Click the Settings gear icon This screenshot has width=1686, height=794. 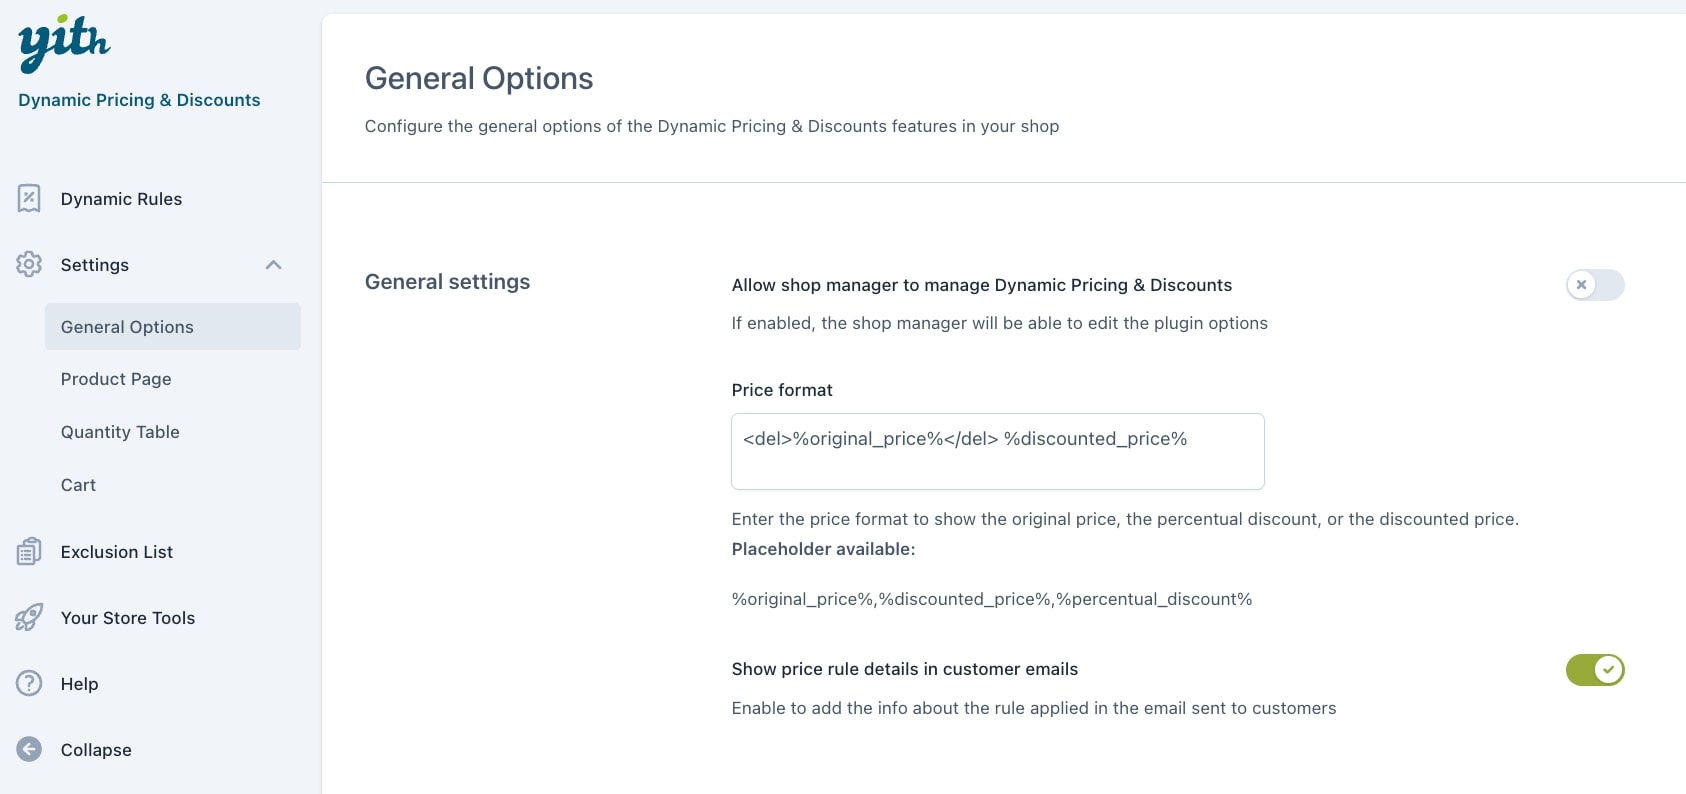29,264
